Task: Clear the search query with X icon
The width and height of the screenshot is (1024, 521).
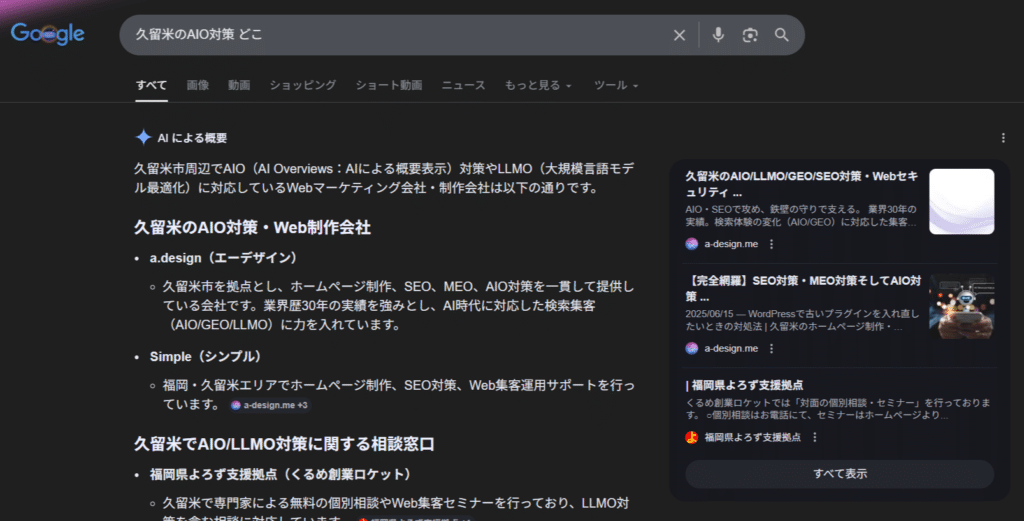Action: coord(679,35)
